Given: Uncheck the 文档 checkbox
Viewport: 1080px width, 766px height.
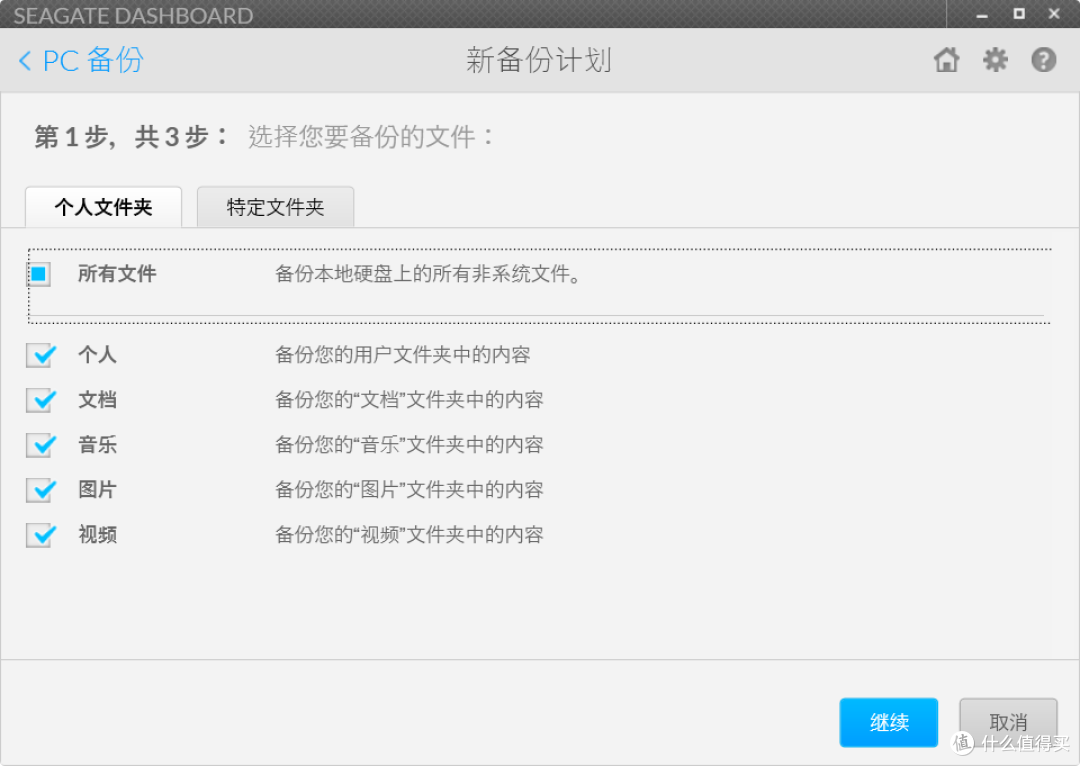Looking at the screenshot, I should (x=41, y=400).
